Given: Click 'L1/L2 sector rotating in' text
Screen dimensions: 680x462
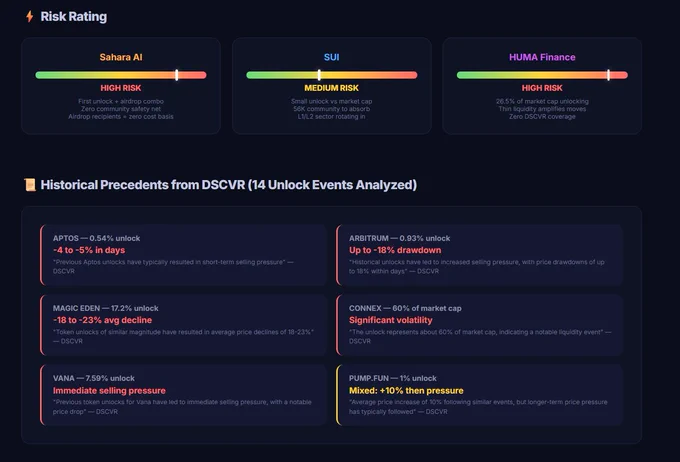Looking at the screenshot, I should coord(332,117).
